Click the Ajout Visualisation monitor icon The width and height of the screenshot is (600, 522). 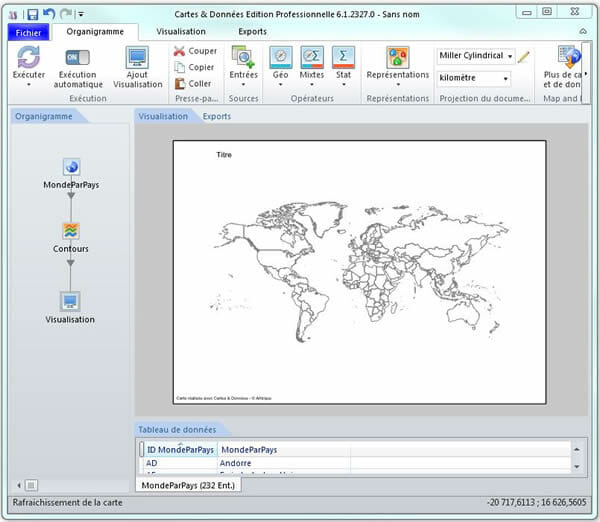(x=137, y=58)
